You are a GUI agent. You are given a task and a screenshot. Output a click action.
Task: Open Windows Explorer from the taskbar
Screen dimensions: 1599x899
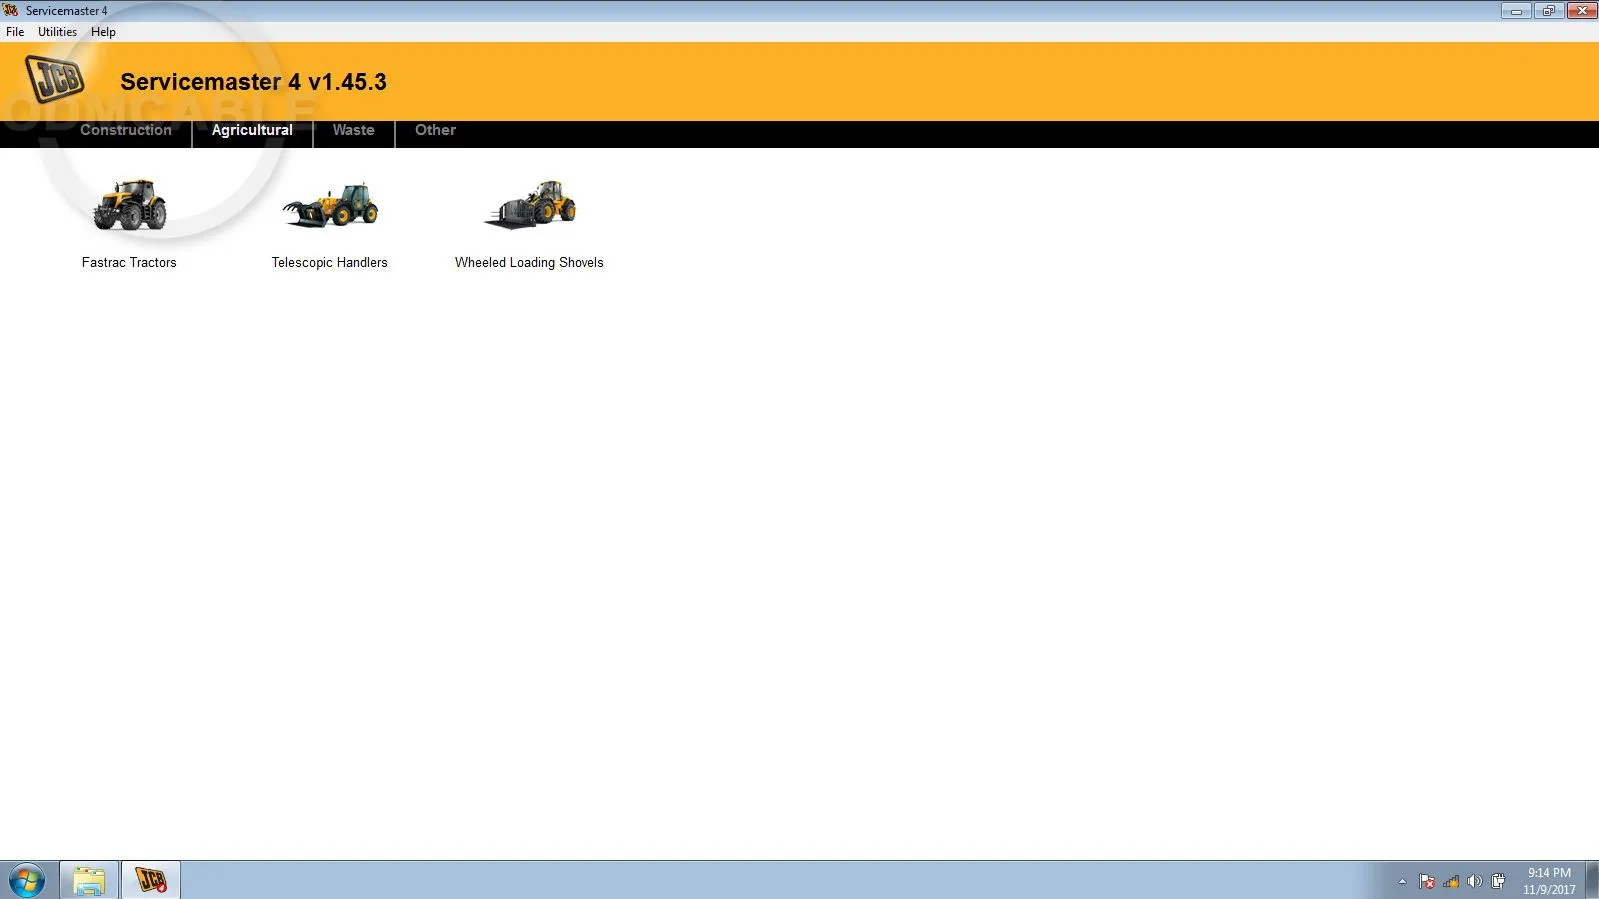[89, 880]
